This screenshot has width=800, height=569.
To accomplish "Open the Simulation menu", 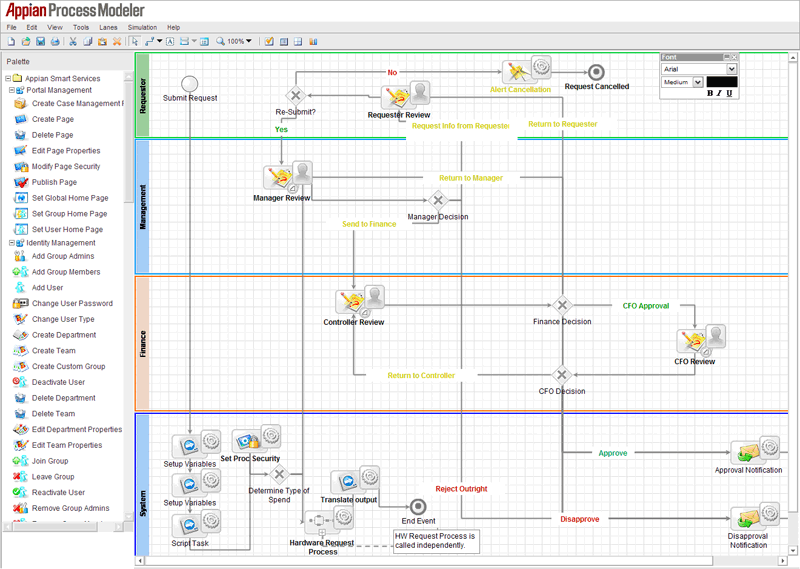I will [142, 28].
